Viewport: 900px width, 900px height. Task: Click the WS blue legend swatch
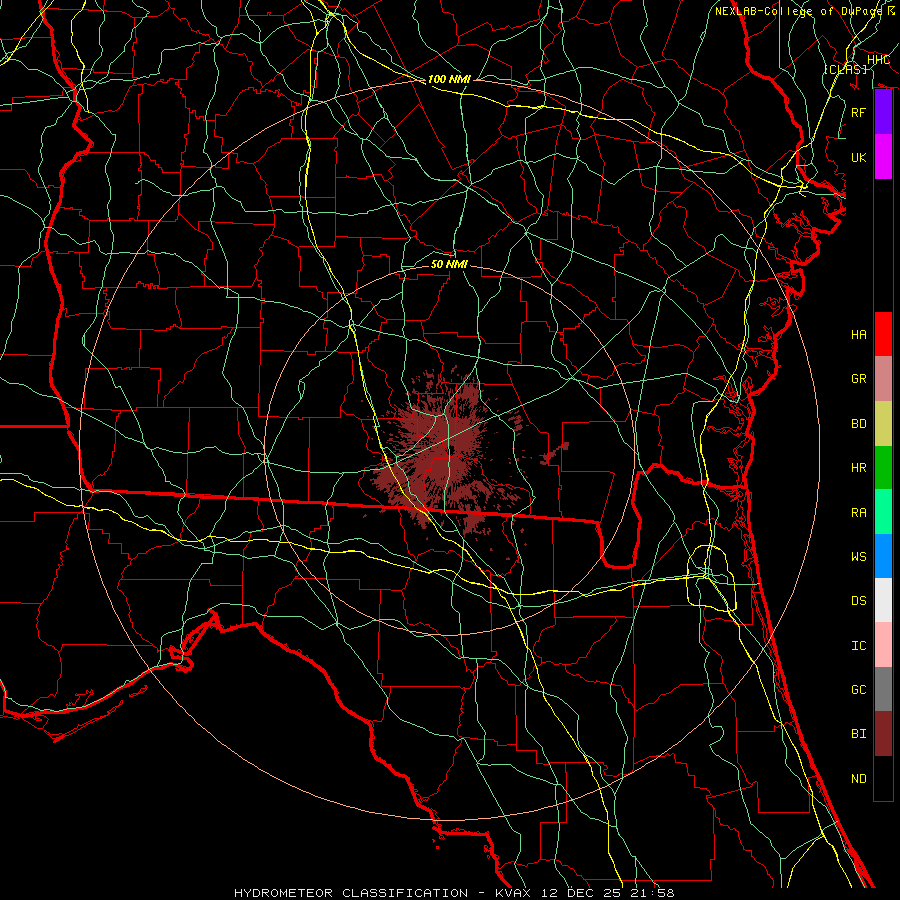(x=883, y=556)
